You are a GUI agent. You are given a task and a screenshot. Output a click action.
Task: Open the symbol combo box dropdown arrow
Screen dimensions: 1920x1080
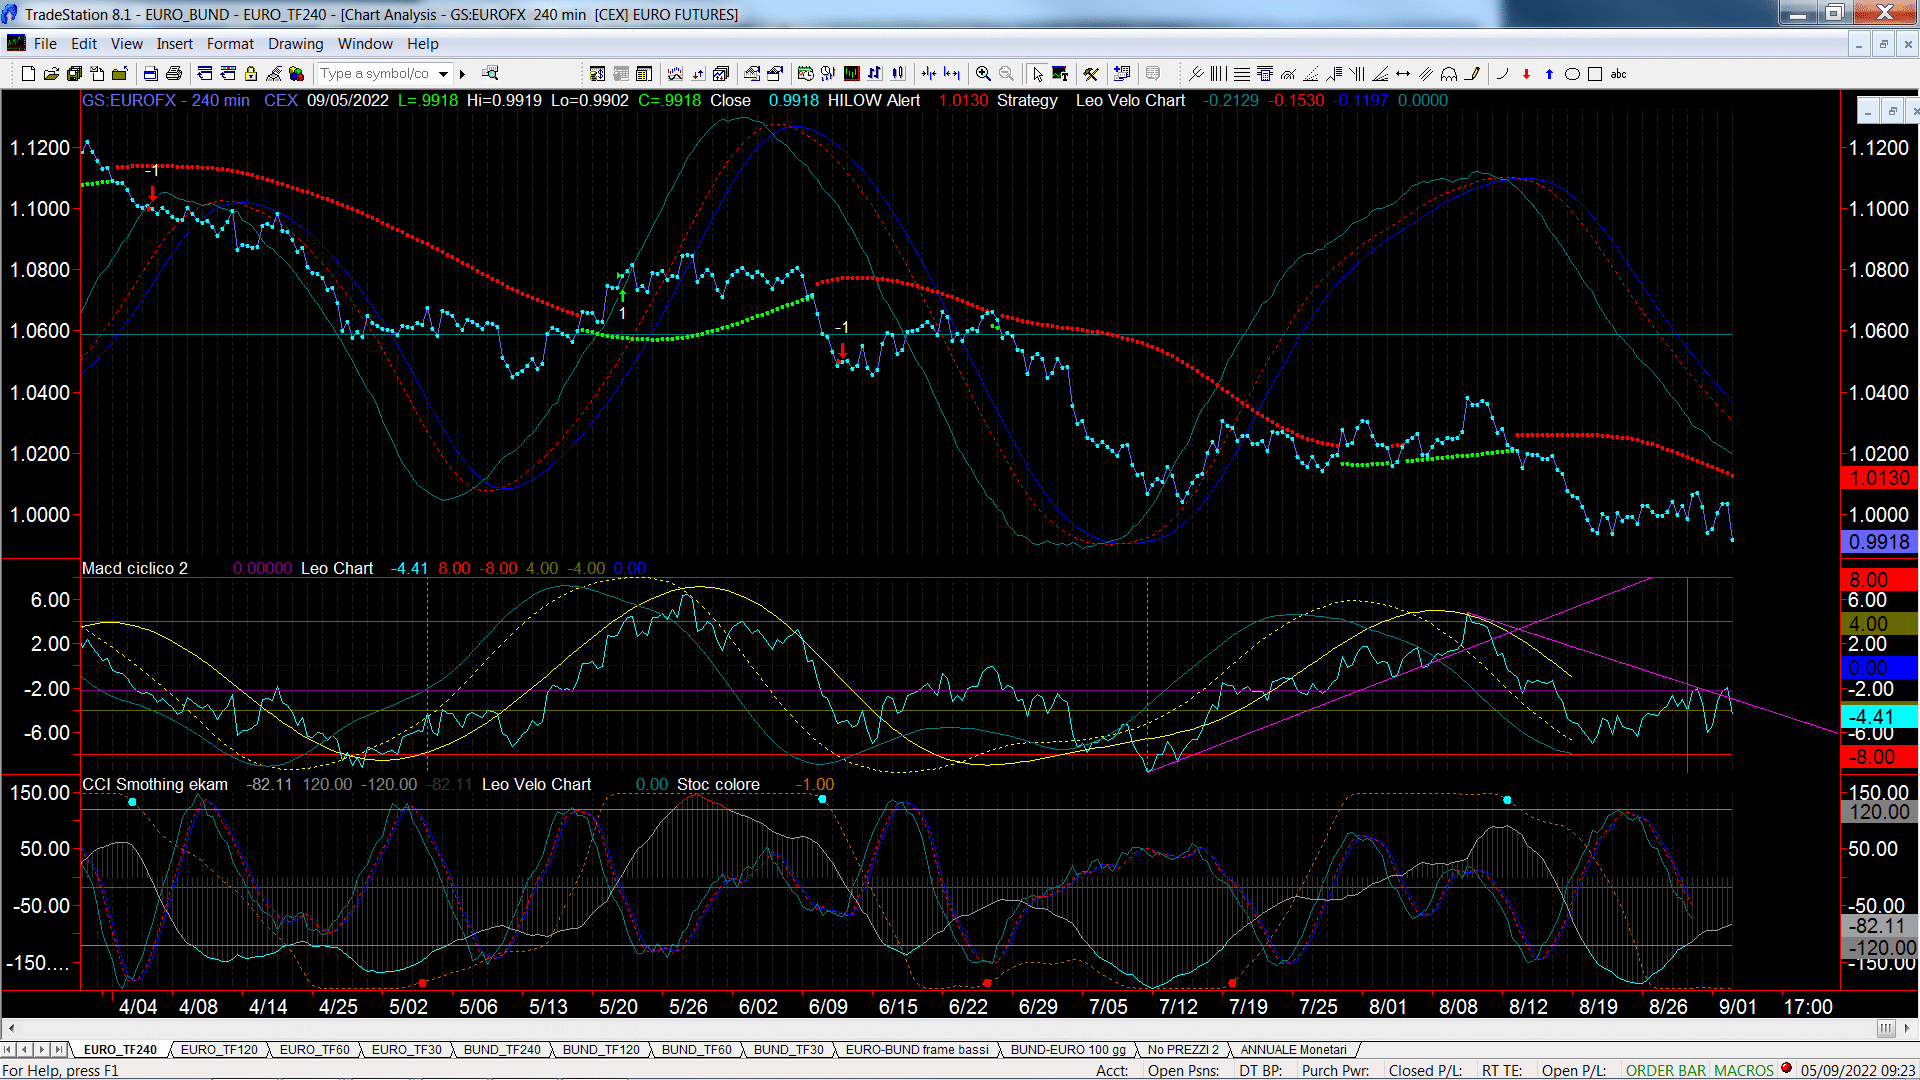[x=443, y=73]
